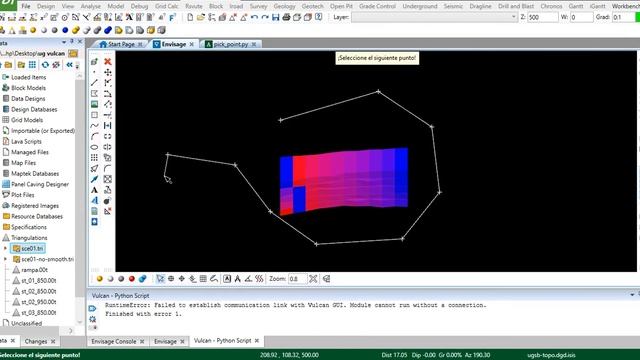
Task: Open the Geology menu
Action: pos(284,6)
